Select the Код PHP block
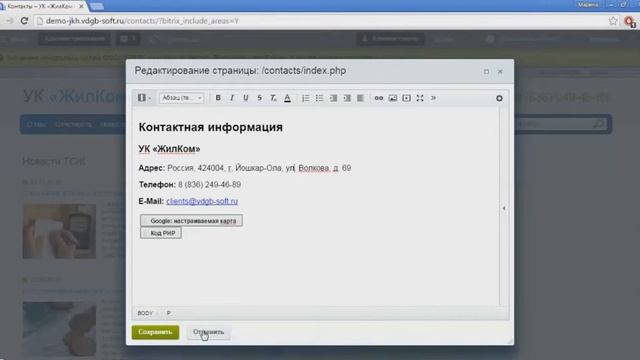 (x=161, y=233)
